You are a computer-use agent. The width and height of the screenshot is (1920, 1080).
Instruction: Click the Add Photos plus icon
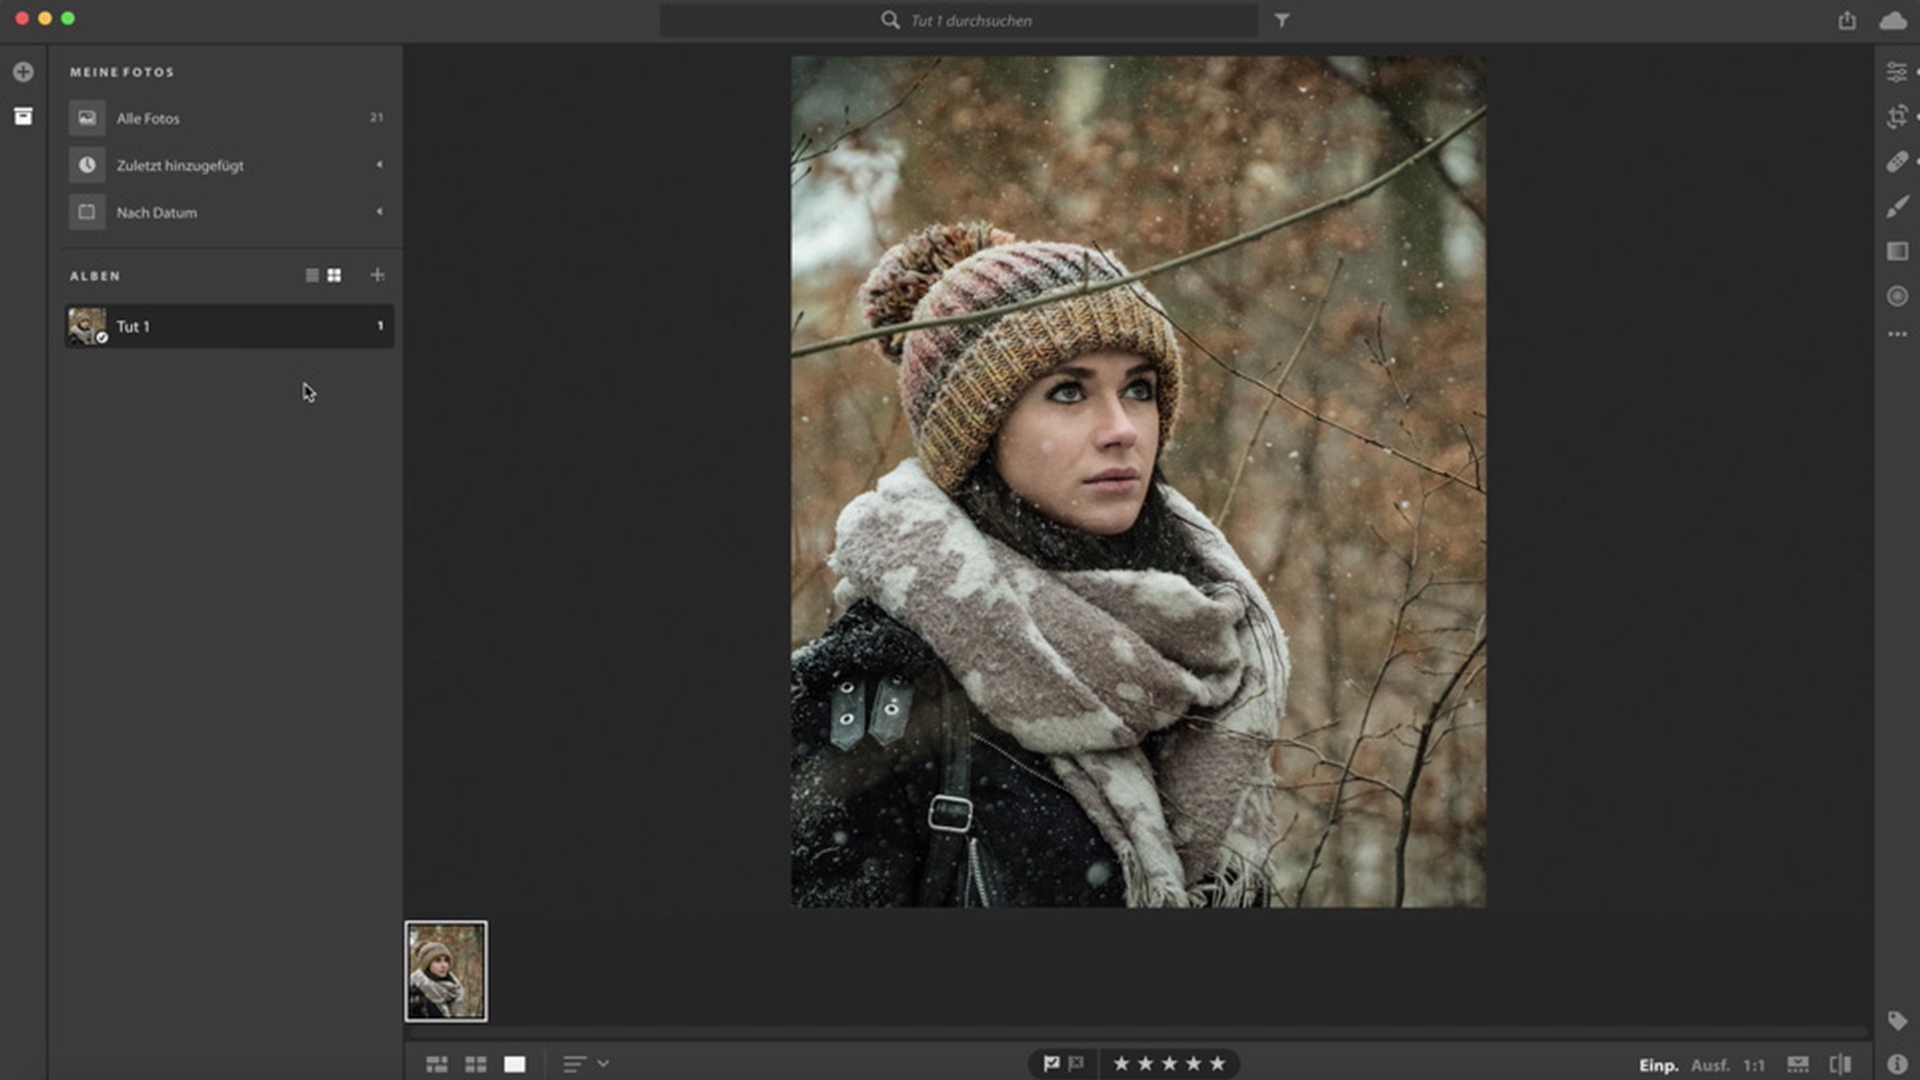(x=23, y=72)
